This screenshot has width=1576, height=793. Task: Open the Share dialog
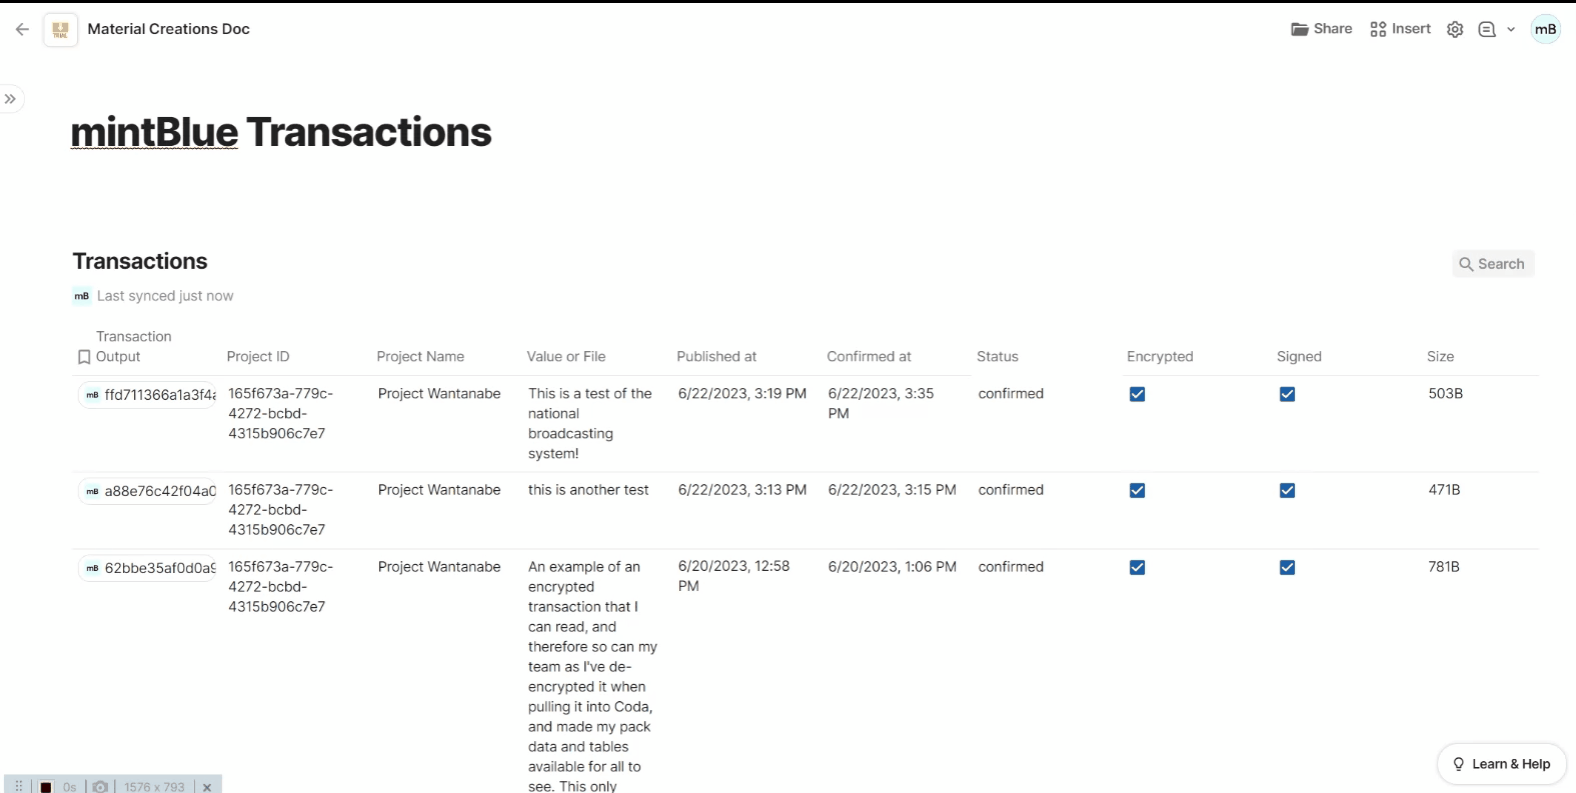click(1321, 29)
